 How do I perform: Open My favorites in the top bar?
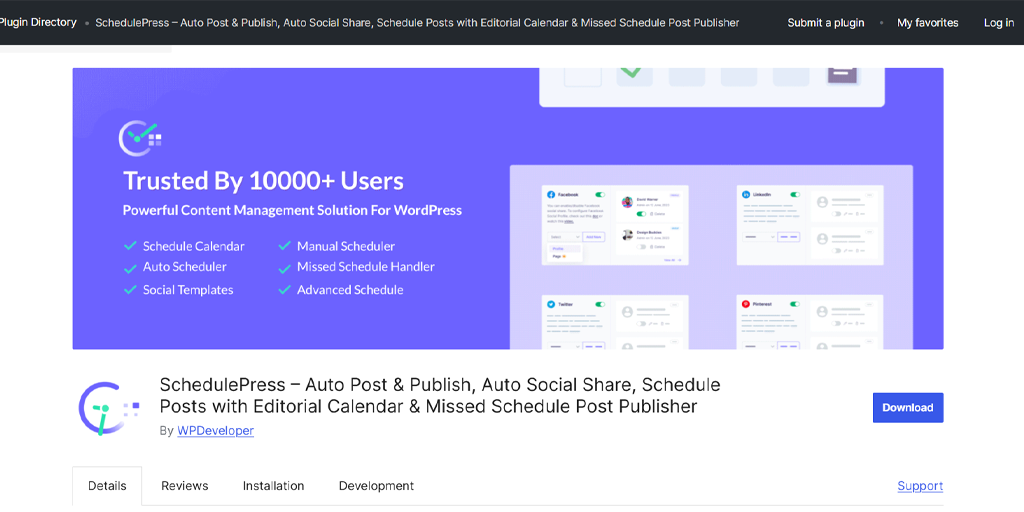pos(927,23)
